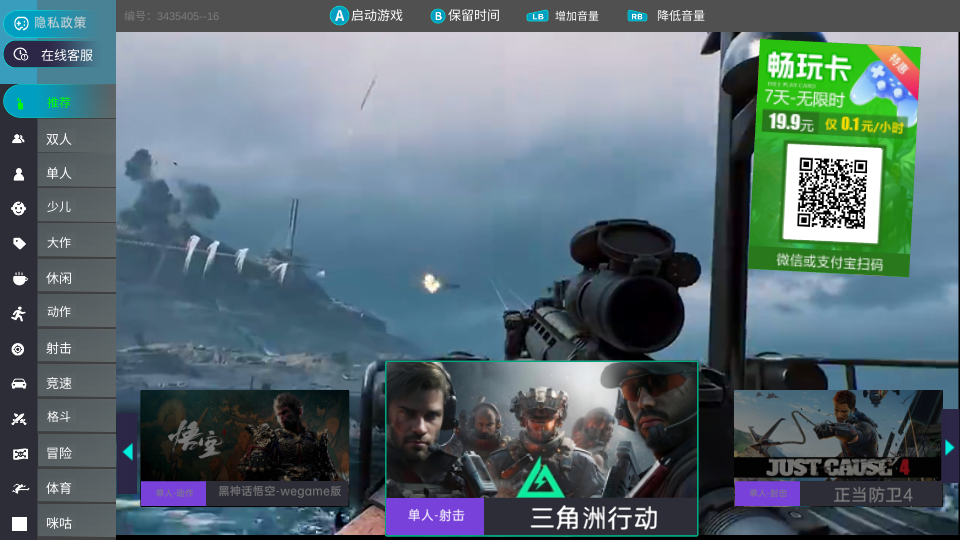The width and height of the screenshot is (960, 540).
Task: Click the B button icon
Action: (438, 17)
